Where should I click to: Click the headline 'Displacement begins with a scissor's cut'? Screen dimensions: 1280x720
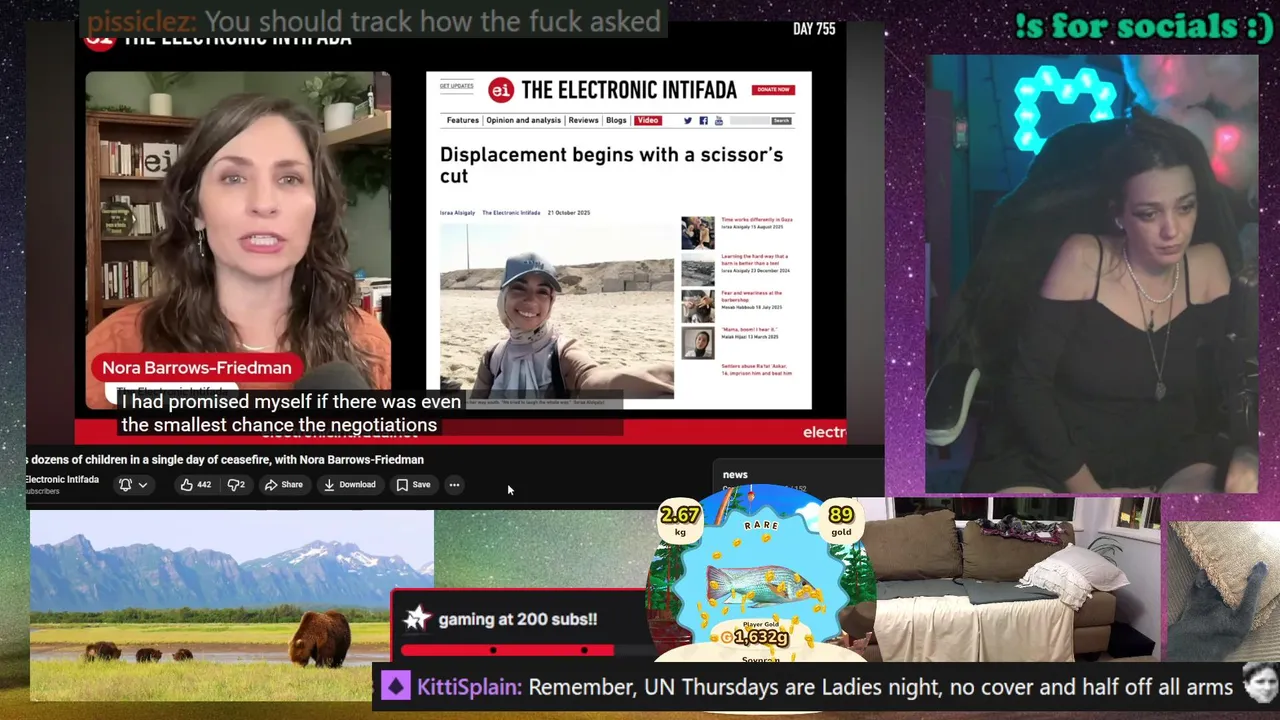[x=611, y=165]
